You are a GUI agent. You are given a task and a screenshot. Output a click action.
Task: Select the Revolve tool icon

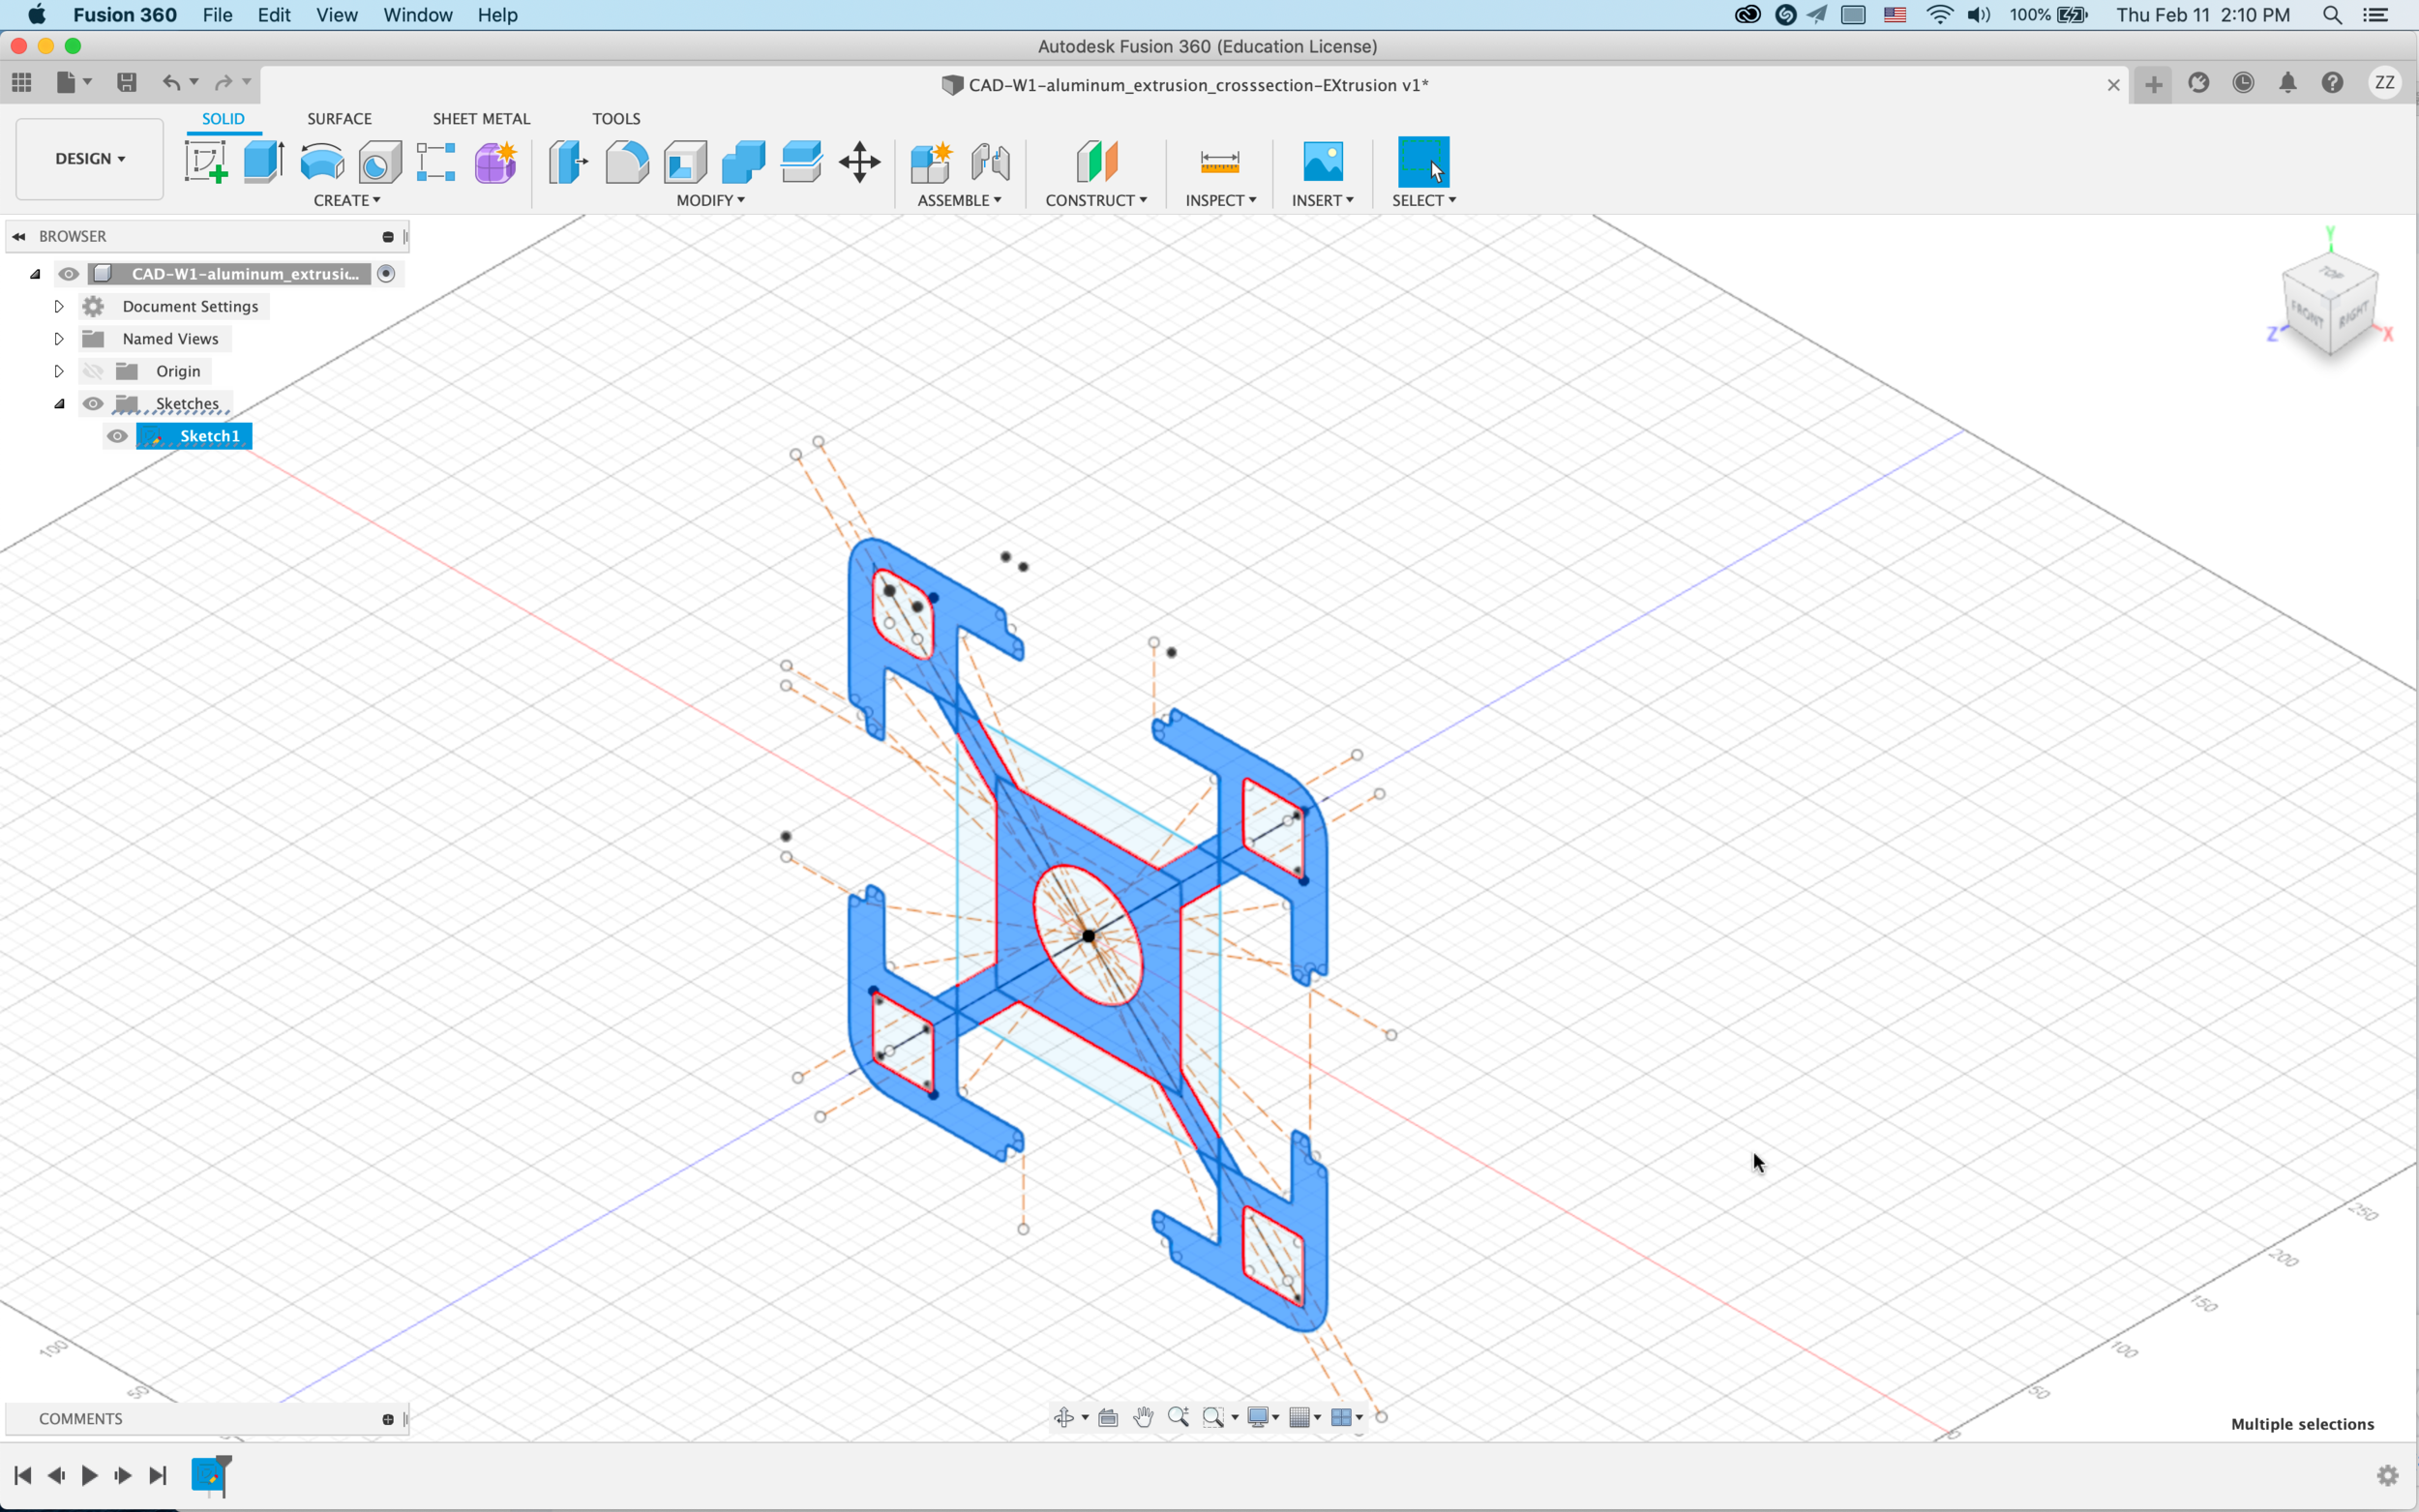click(322, 161)
